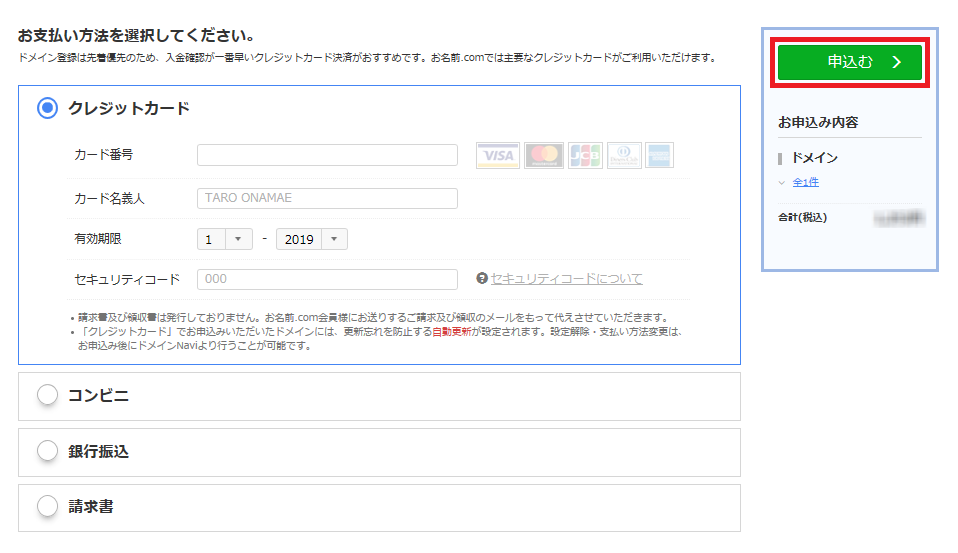Viewport: 958px width, 553px height.
Task: Click the security code help question icon
Action: (482, 278)
